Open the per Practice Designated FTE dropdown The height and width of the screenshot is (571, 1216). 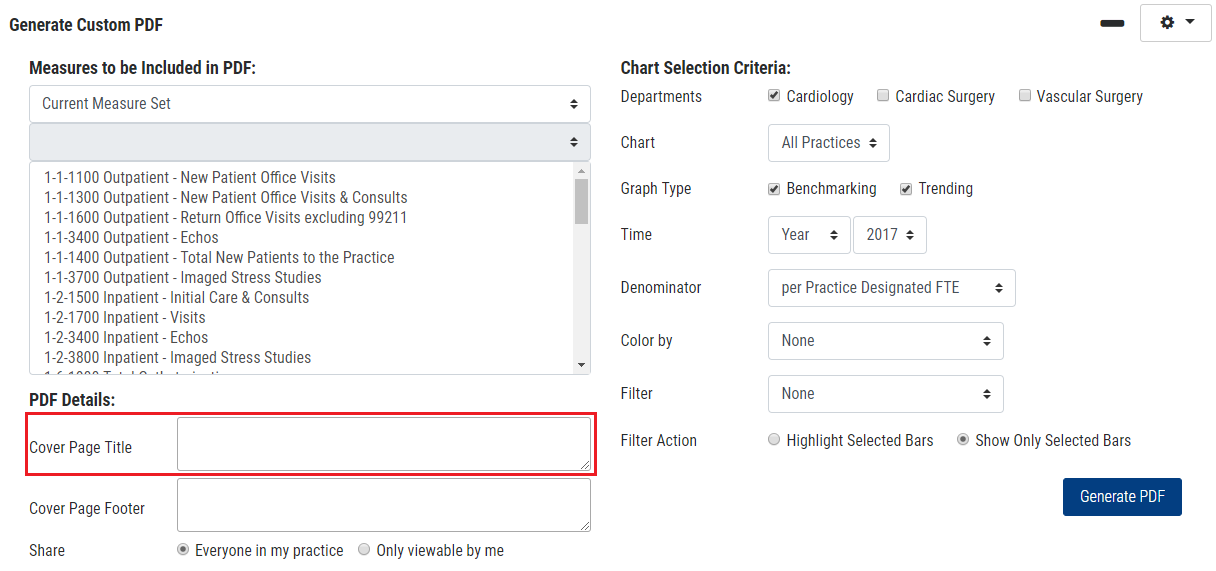pos(891,287)
